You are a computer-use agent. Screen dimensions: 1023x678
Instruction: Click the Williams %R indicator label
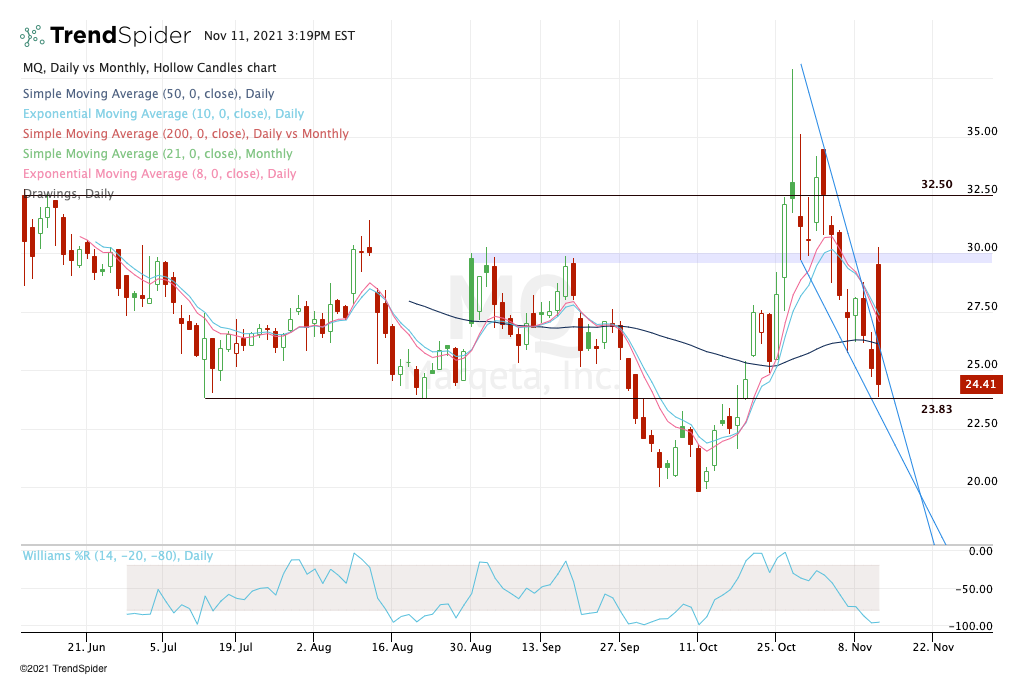coord(118,556)
